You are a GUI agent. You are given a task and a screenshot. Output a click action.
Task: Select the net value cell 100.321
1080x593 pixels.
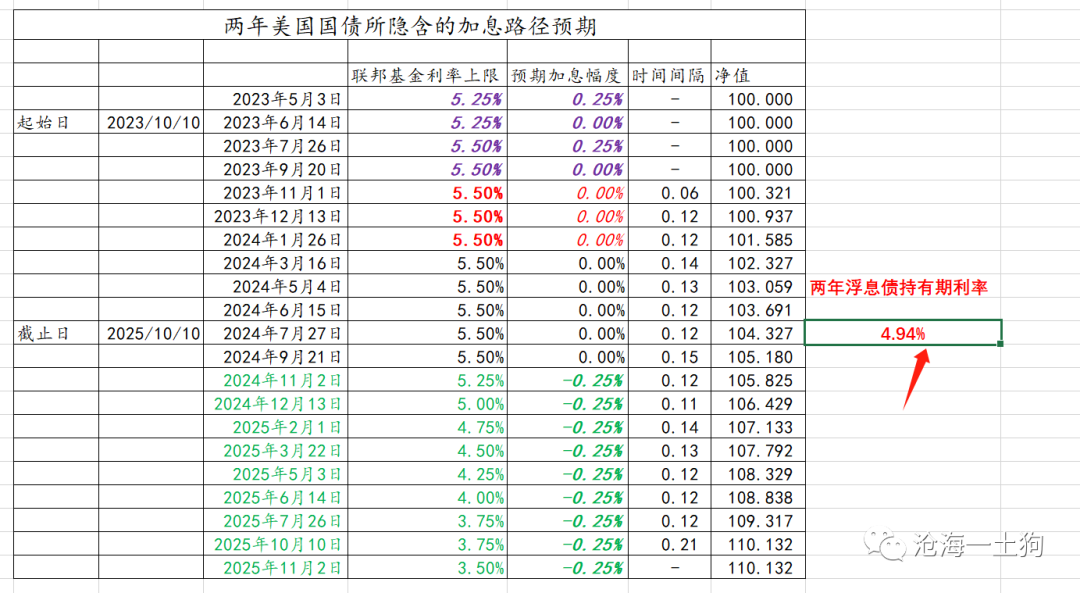click(x=758, y=193)
